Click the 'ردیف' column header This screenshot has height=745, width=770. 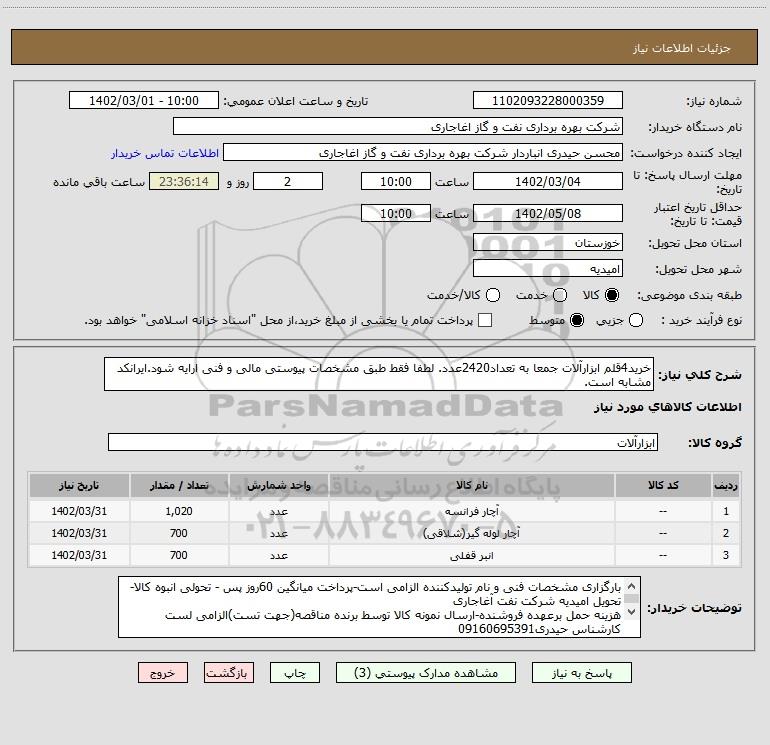point(726,485)
